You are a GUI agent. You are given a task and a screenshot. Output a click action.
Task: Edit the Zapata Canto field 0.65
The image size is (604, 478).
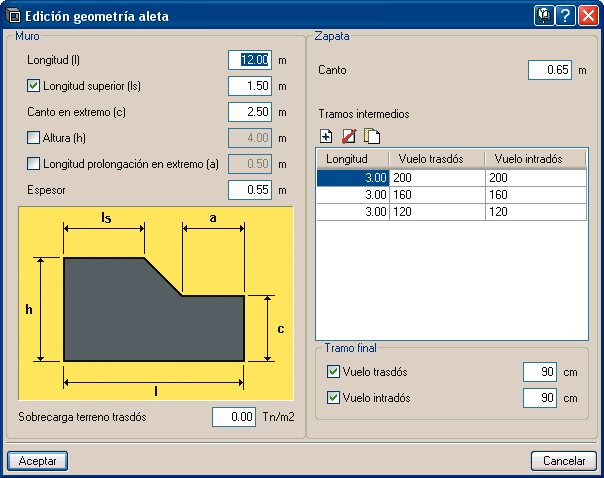pos(550,70)
